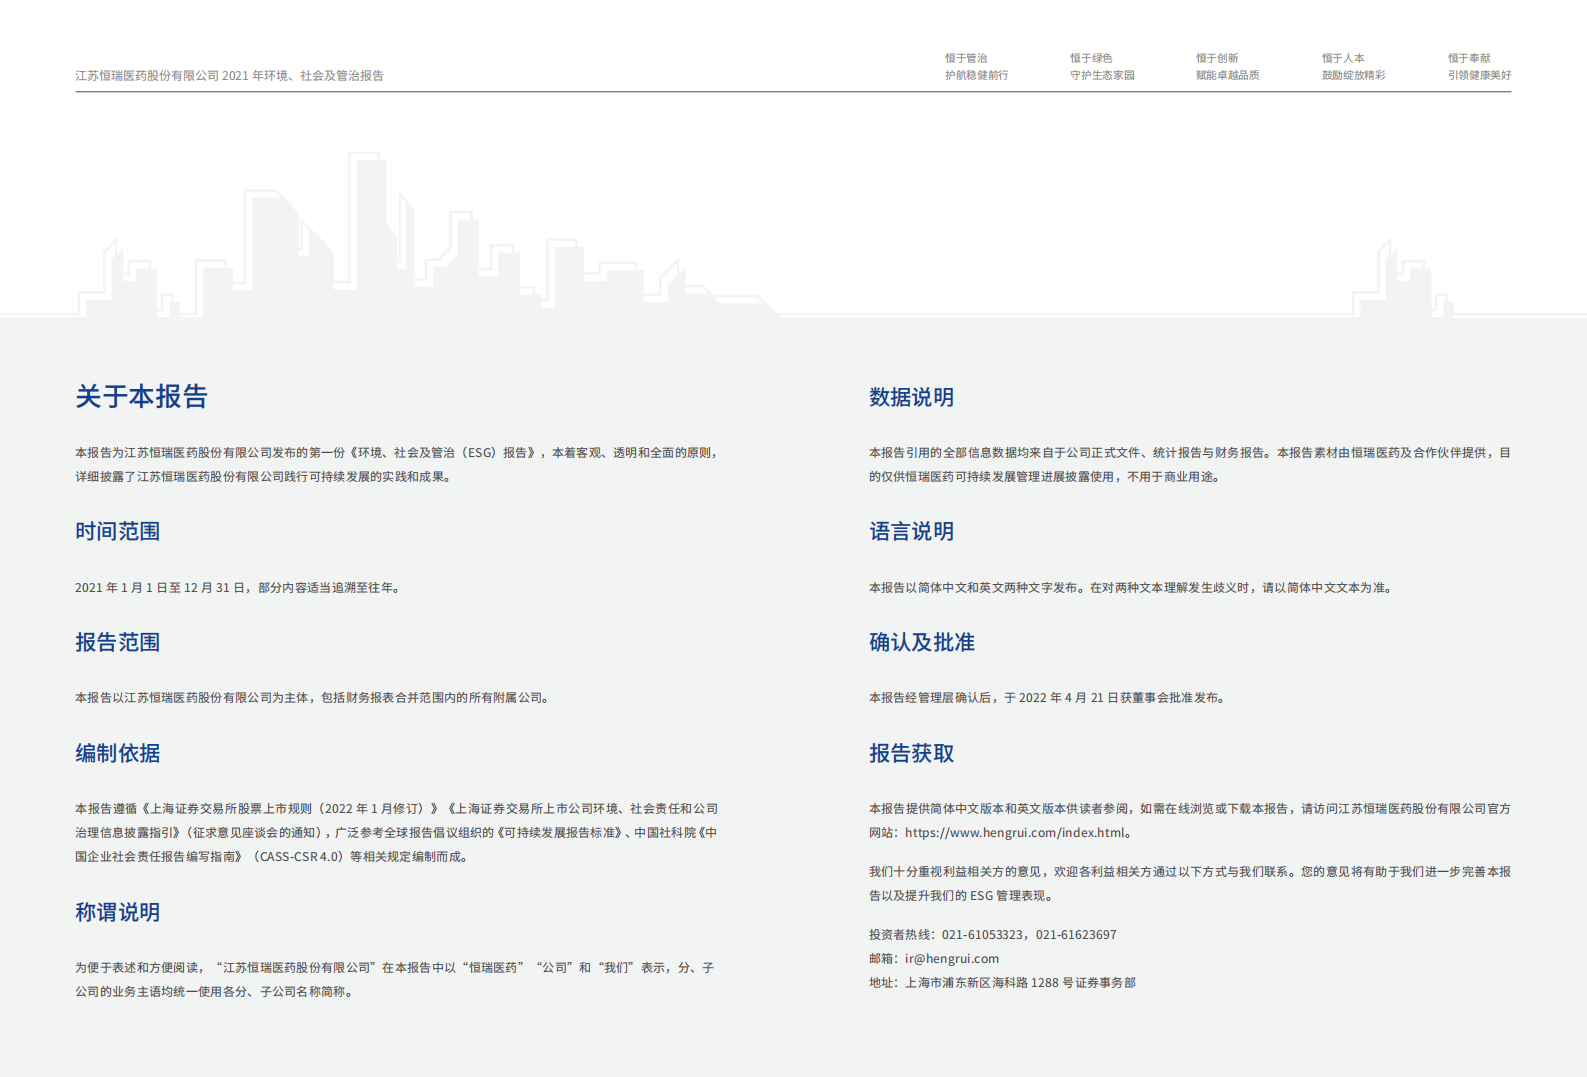The image size is (1587, 1077).
Task: Click the 时间范围 heading
Action: click(118, 531)
